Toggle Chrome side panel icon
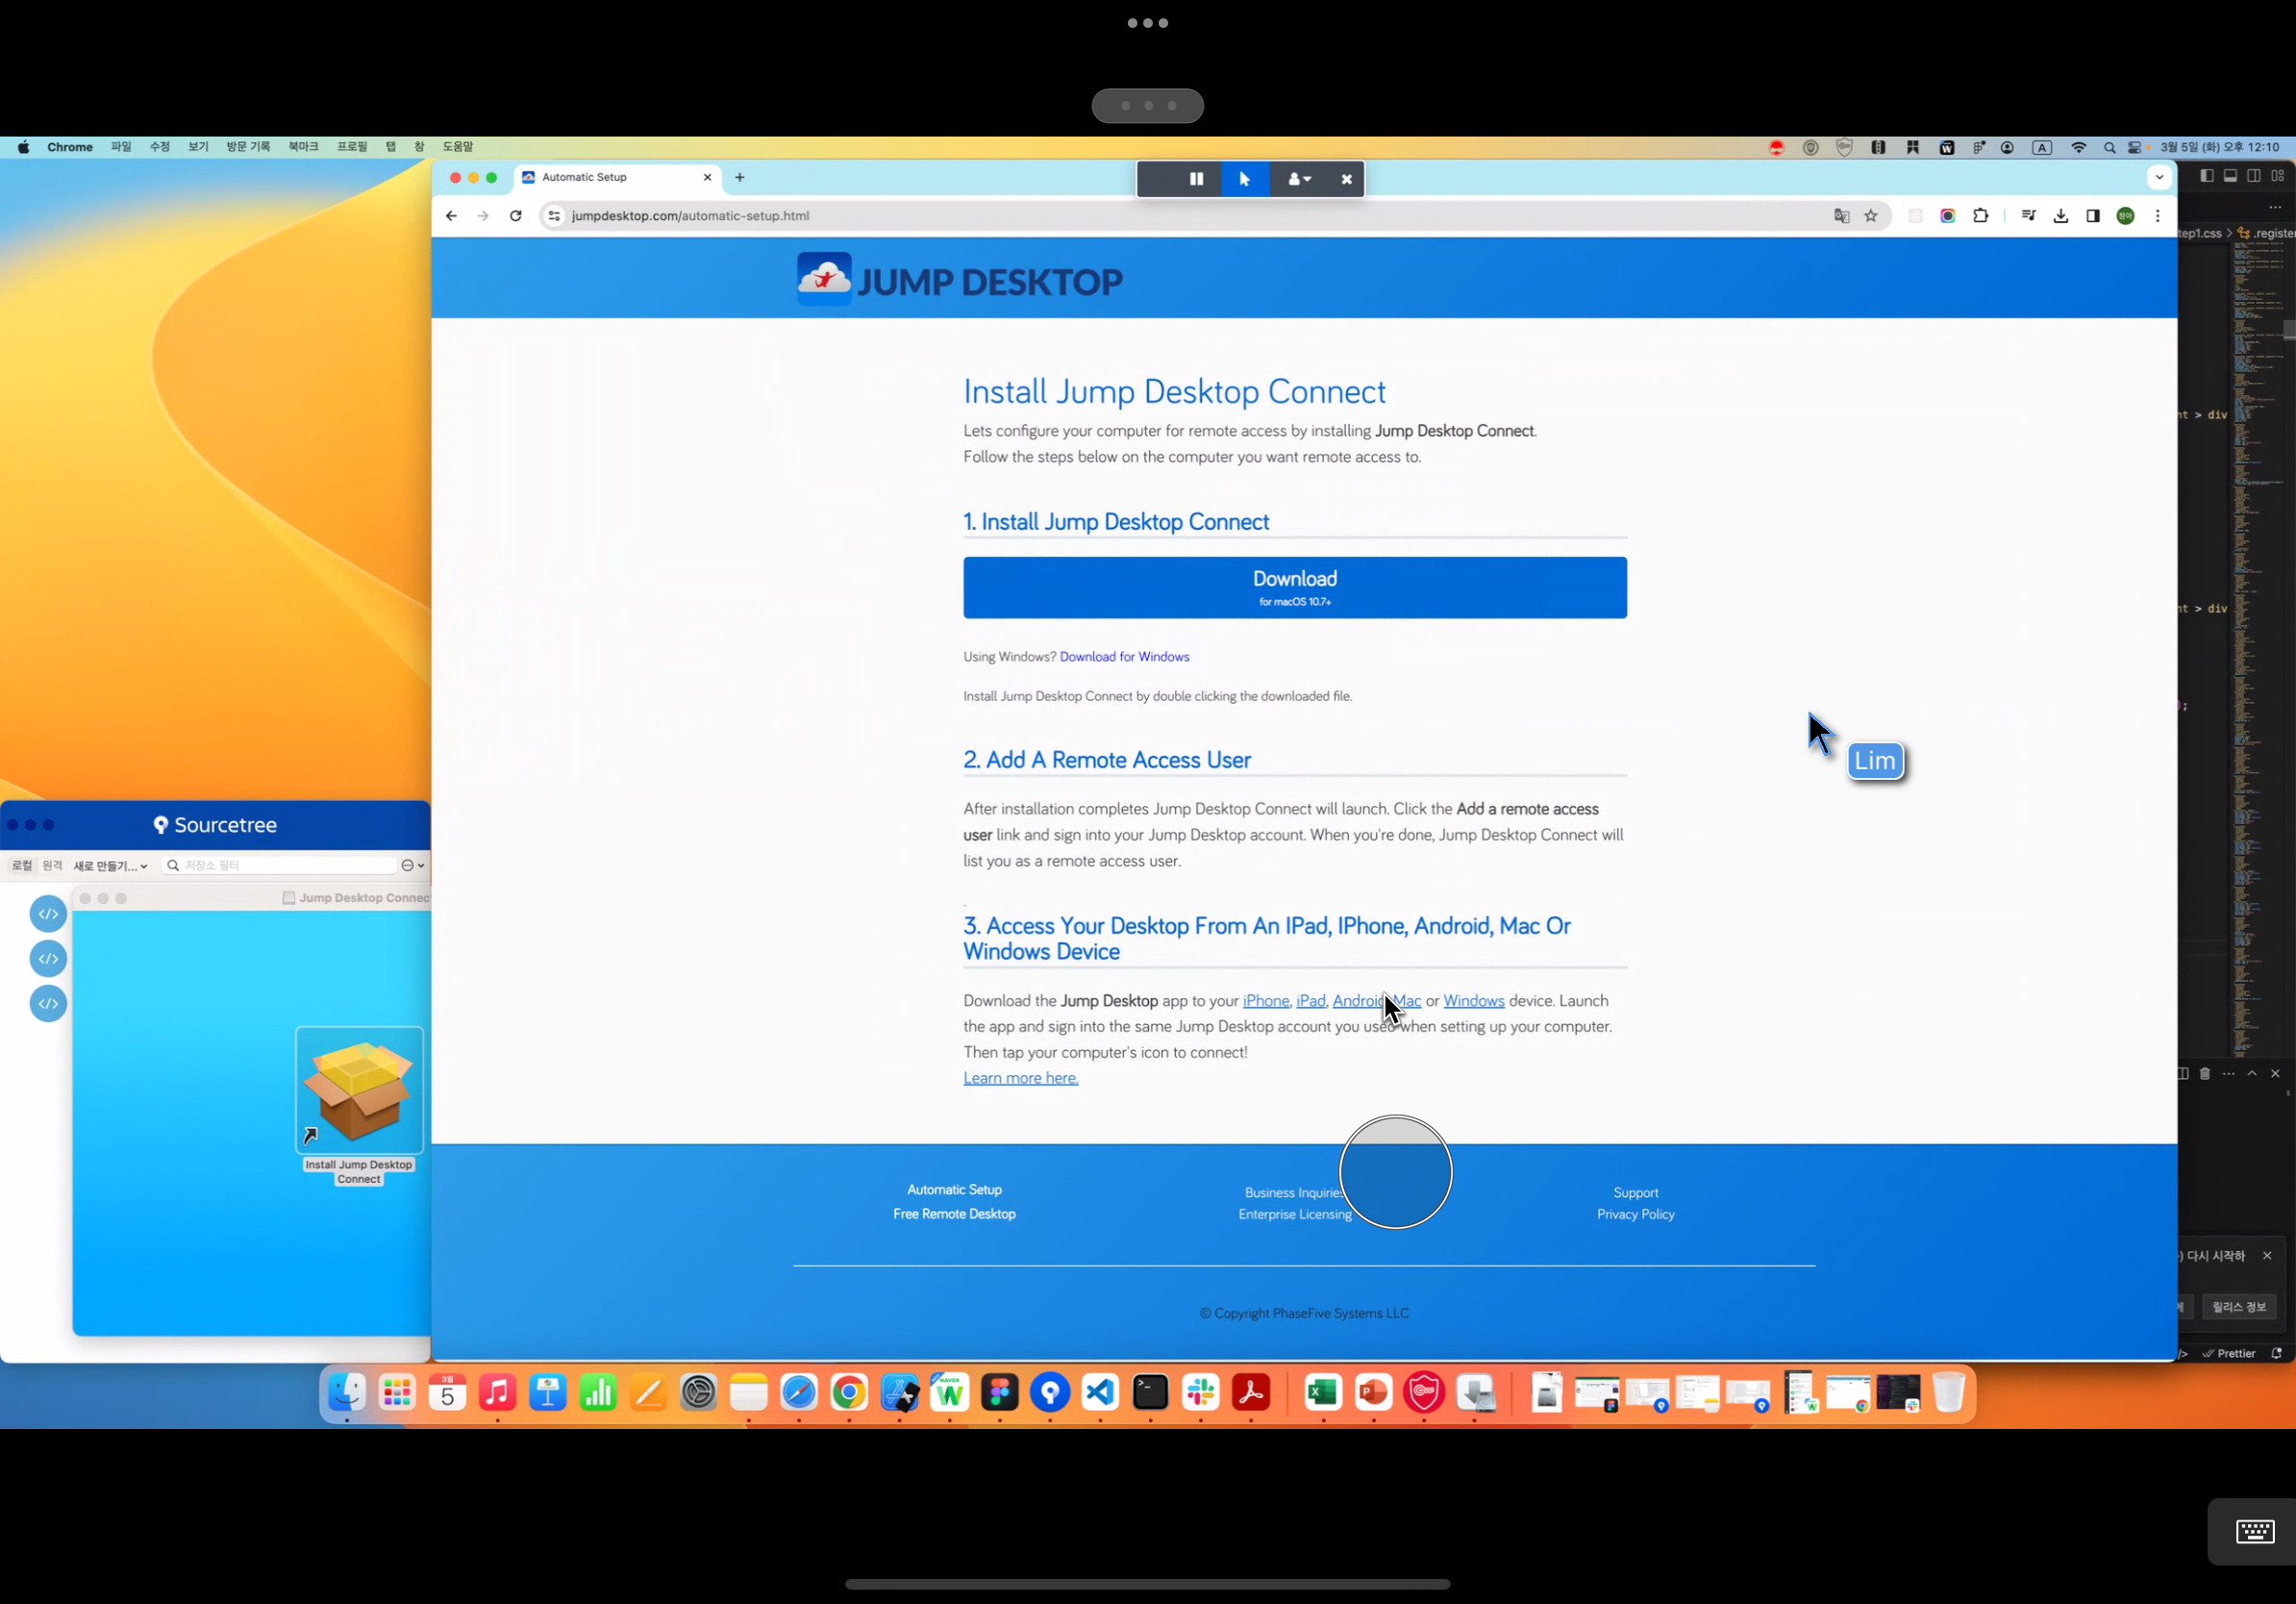Image resolution: width=2296 pixels, height=1604 pixels. point(2093,216)
